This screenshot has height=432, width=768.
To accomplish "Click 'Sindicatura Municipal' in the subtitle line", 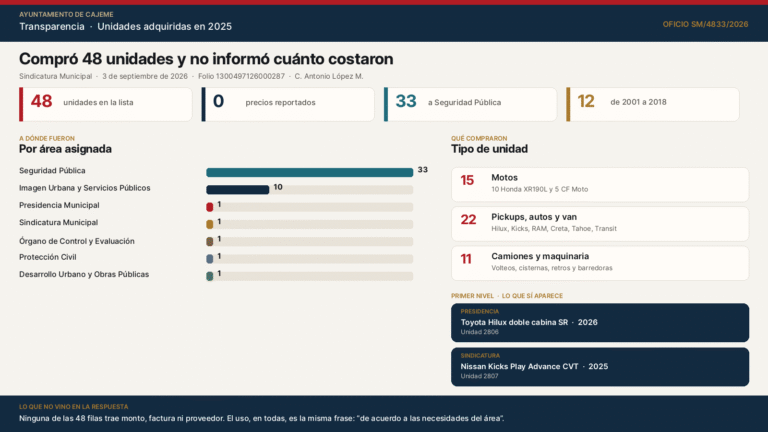I will (x=55, y=76).
